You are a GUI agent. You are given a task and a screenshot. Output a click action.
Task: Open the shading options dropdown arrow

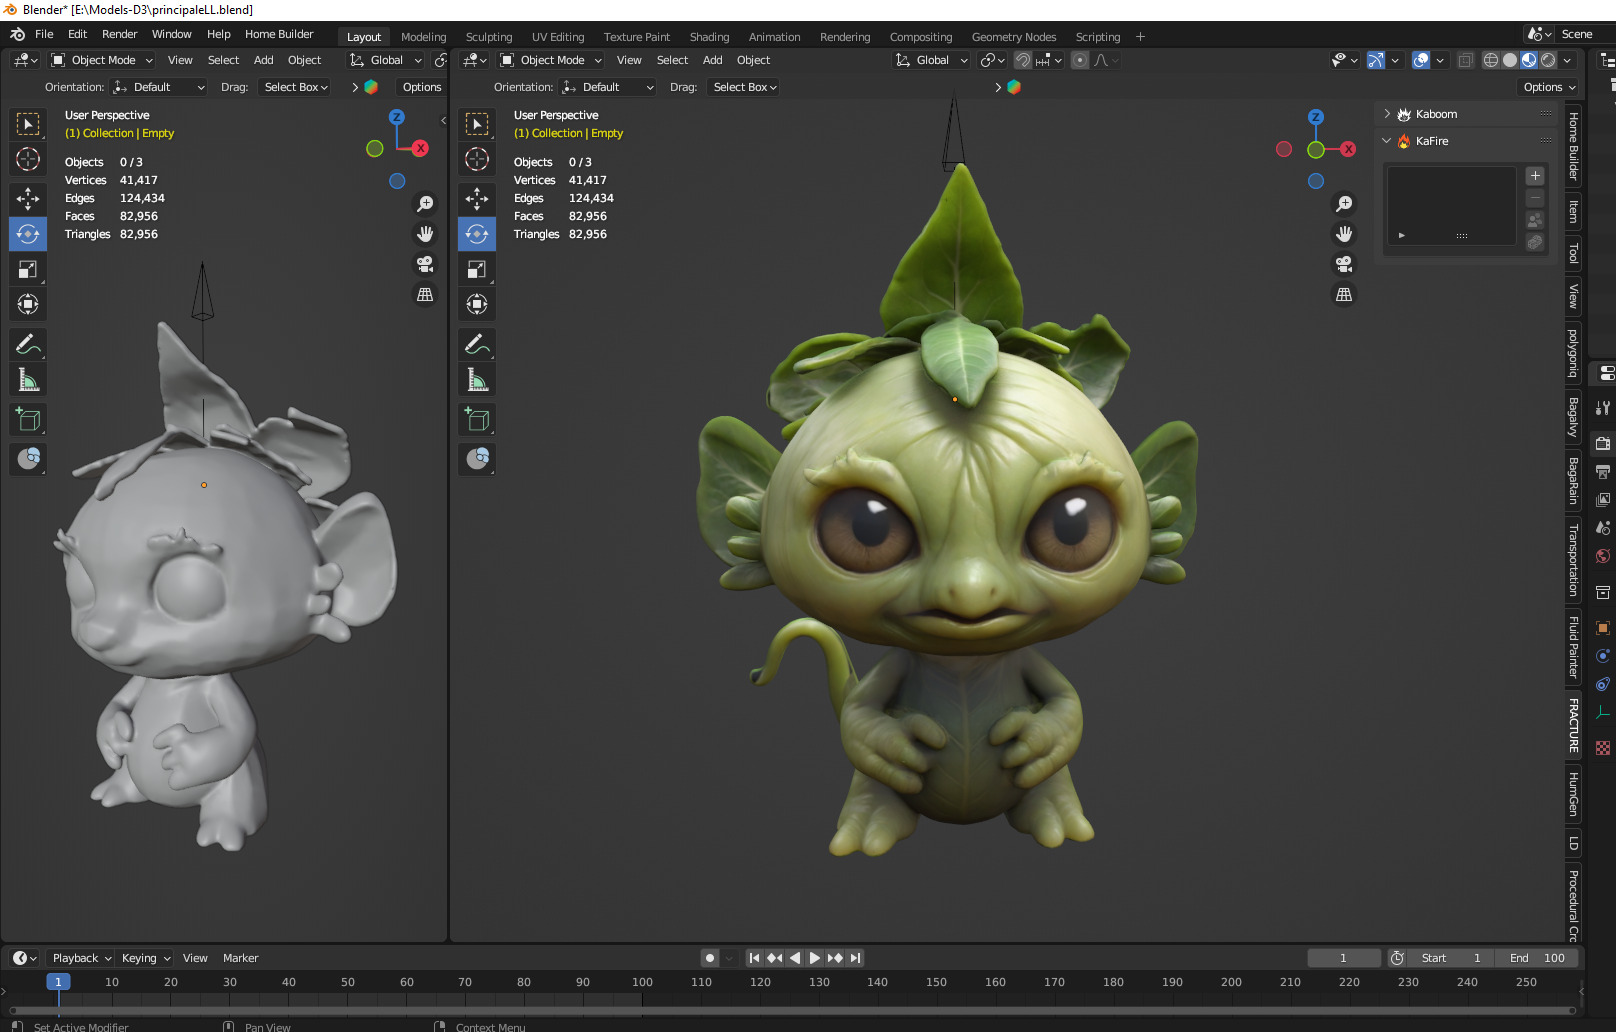pyautogui.click(x=1565, y=60)
